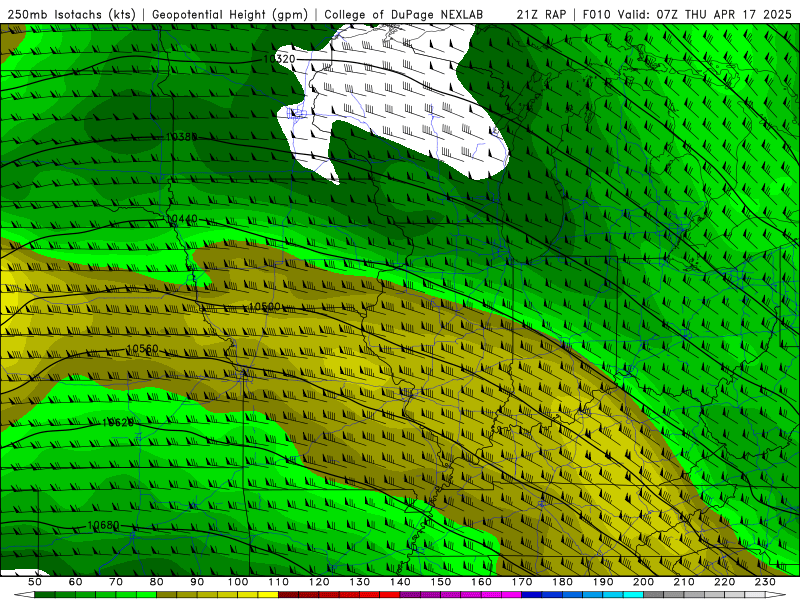Click the 10620 height contour label

point(118,422)
